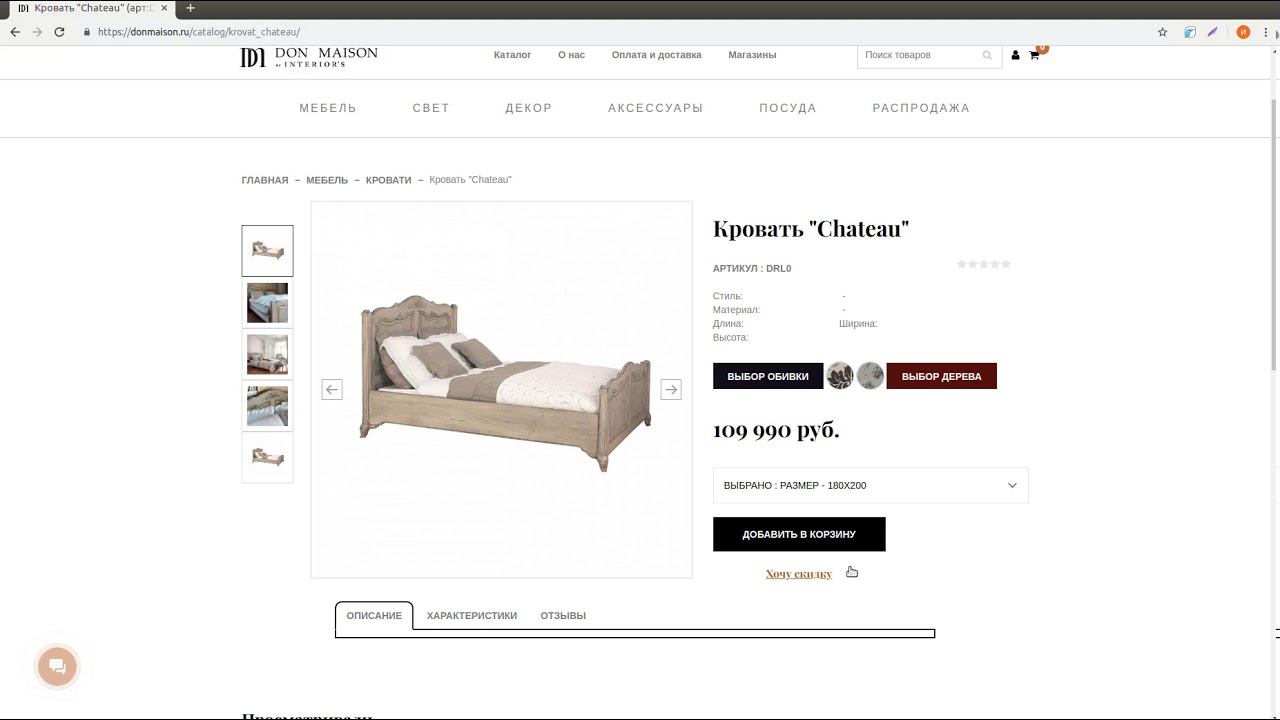Click into the Поиск товаров search field
This screenshot has width=1280, height=720.
920,55
